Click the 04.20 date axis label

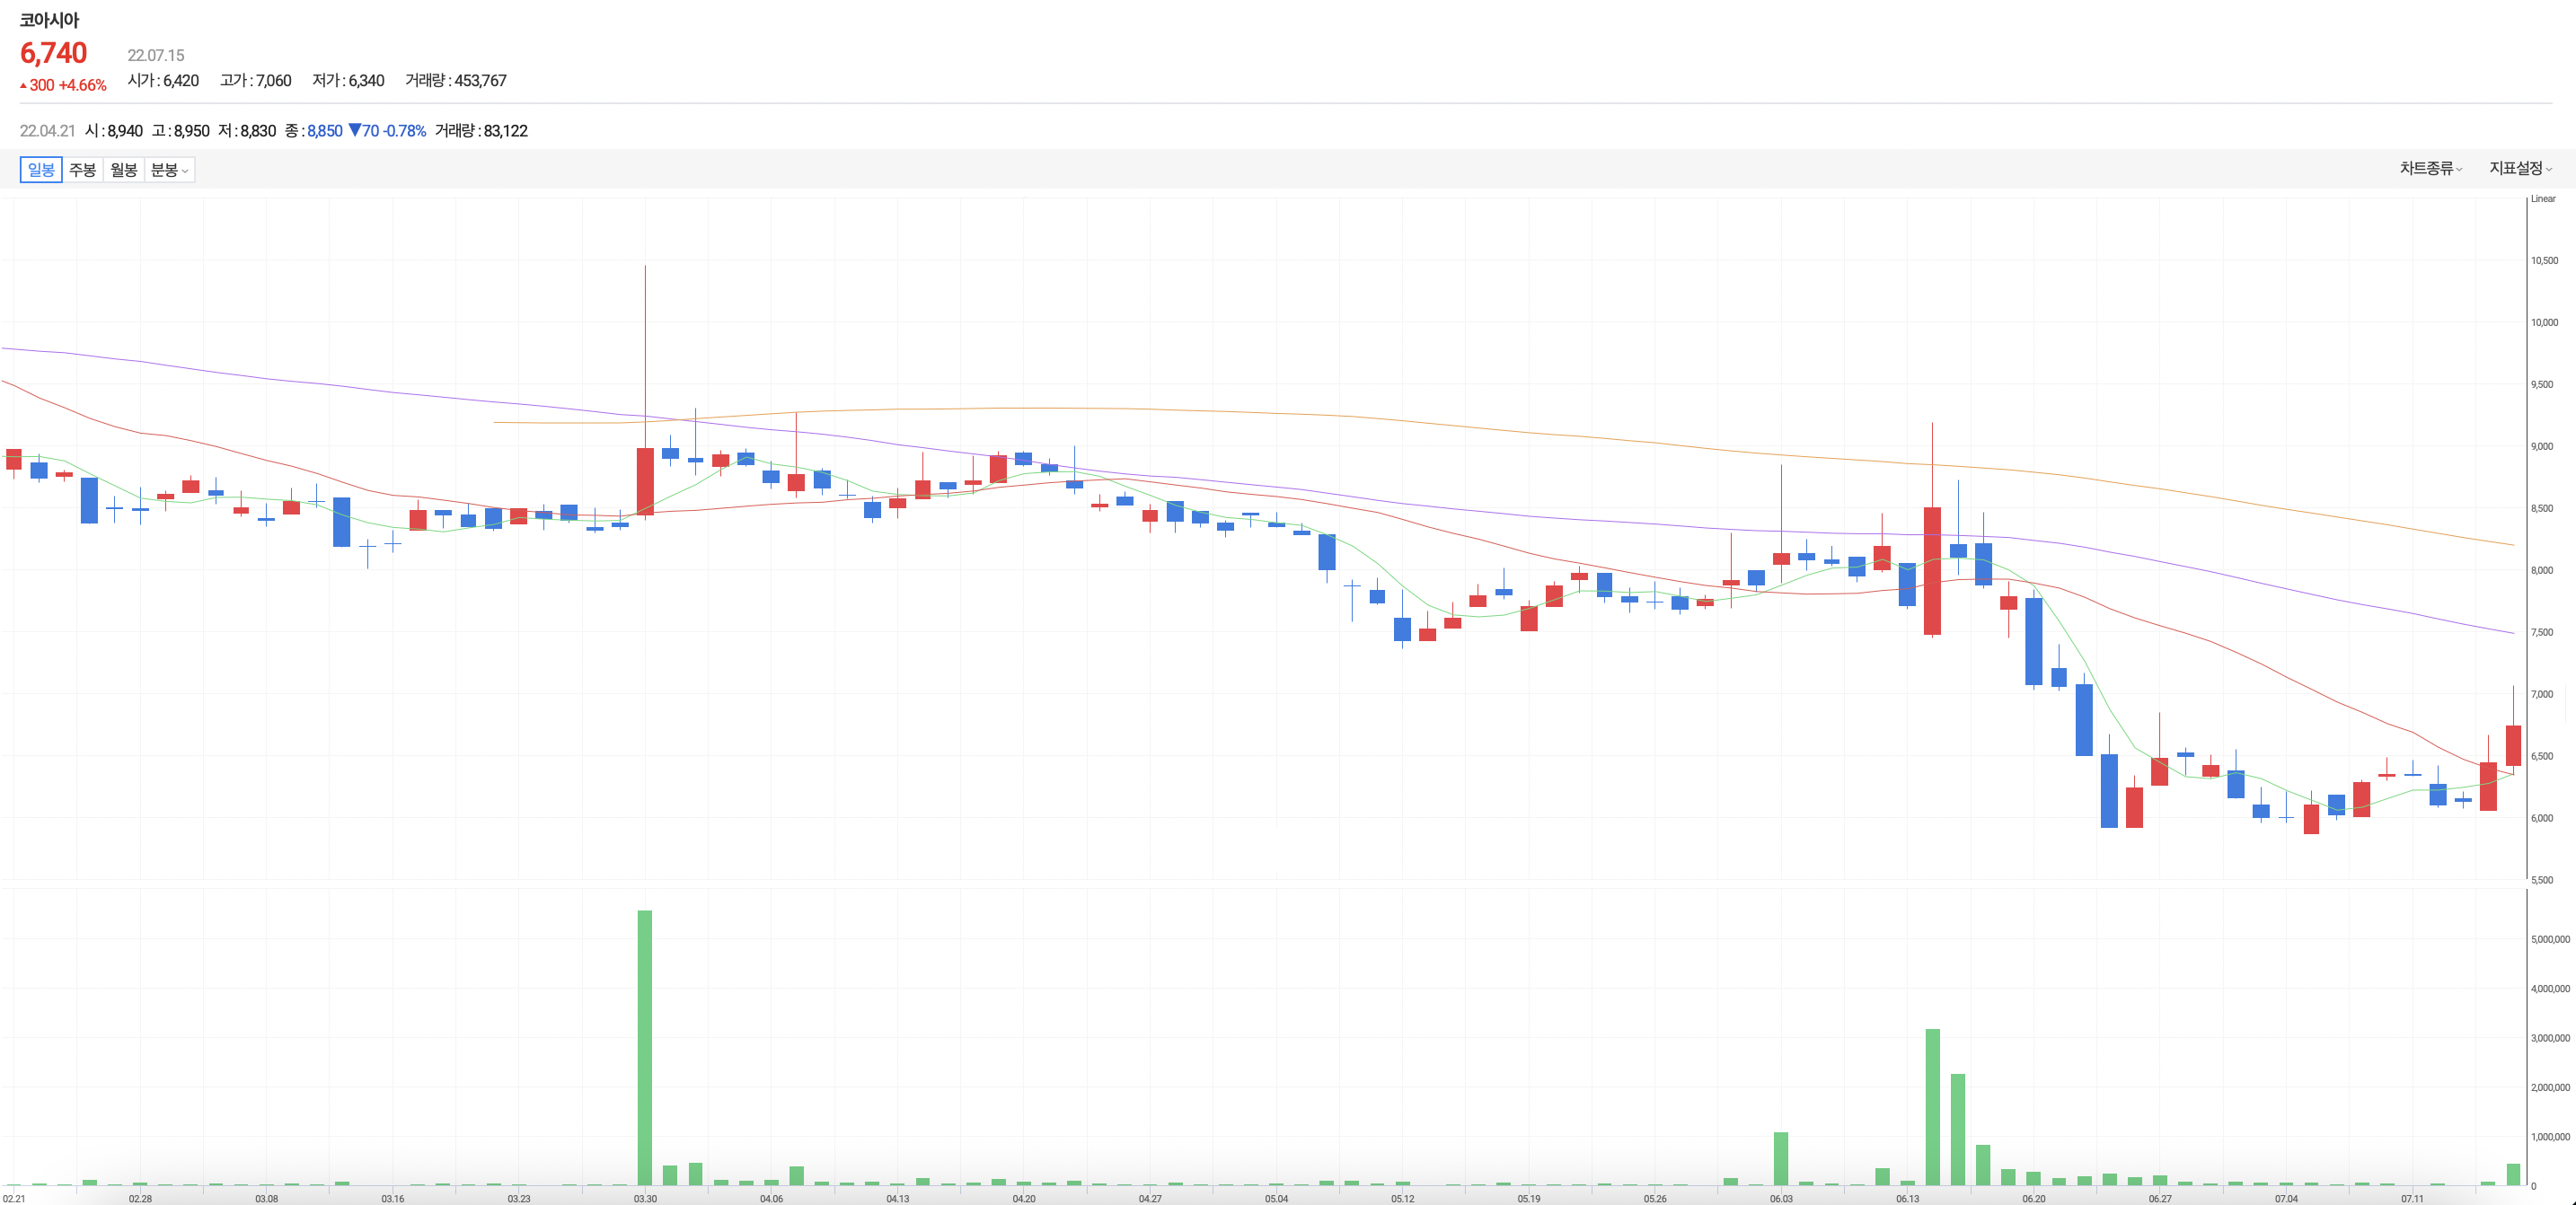point(1024,1198)
